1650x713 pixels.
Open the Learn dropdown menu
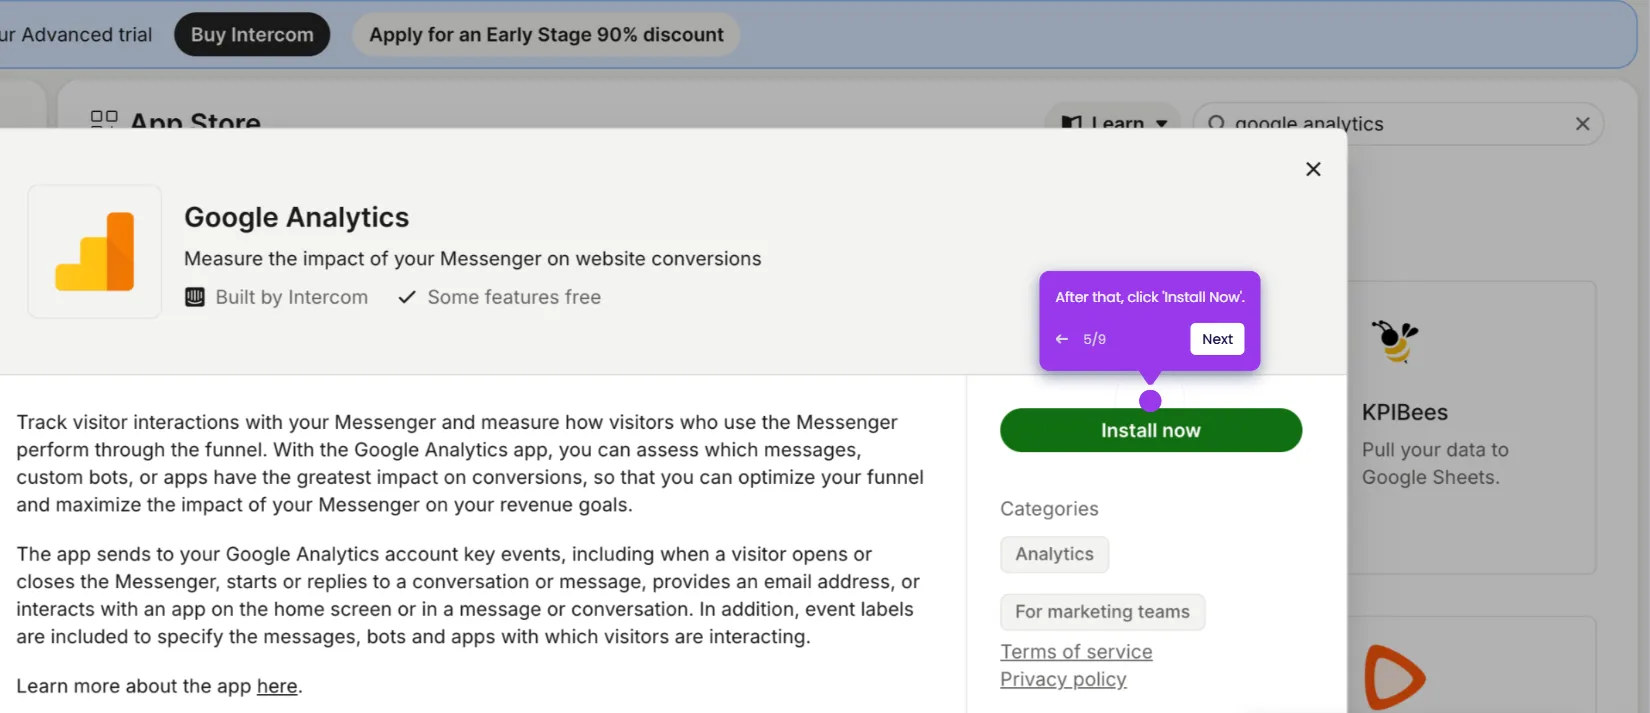[x=1113, y=123]
